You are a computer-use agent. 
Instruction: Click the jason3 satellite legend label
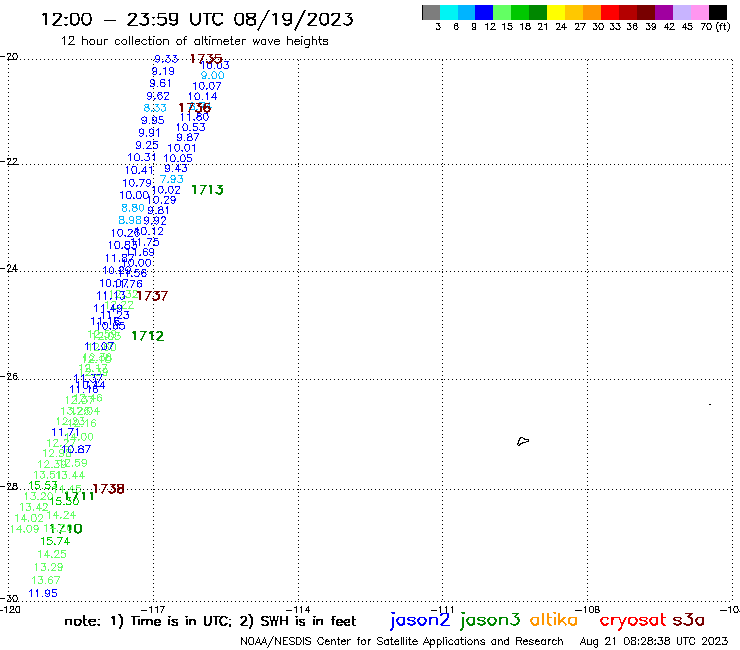coord(490,620)
